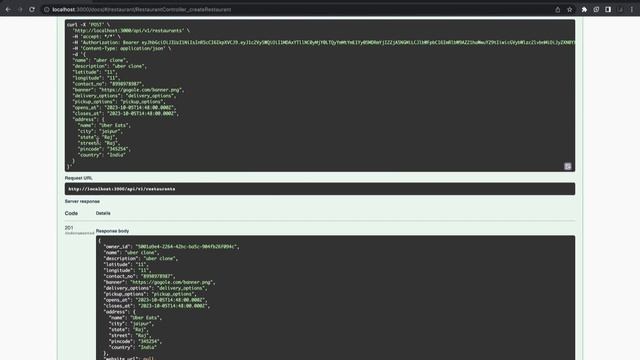Click the curl -X 'POST' line
This screenshot has width=640, height=360.
88,24
